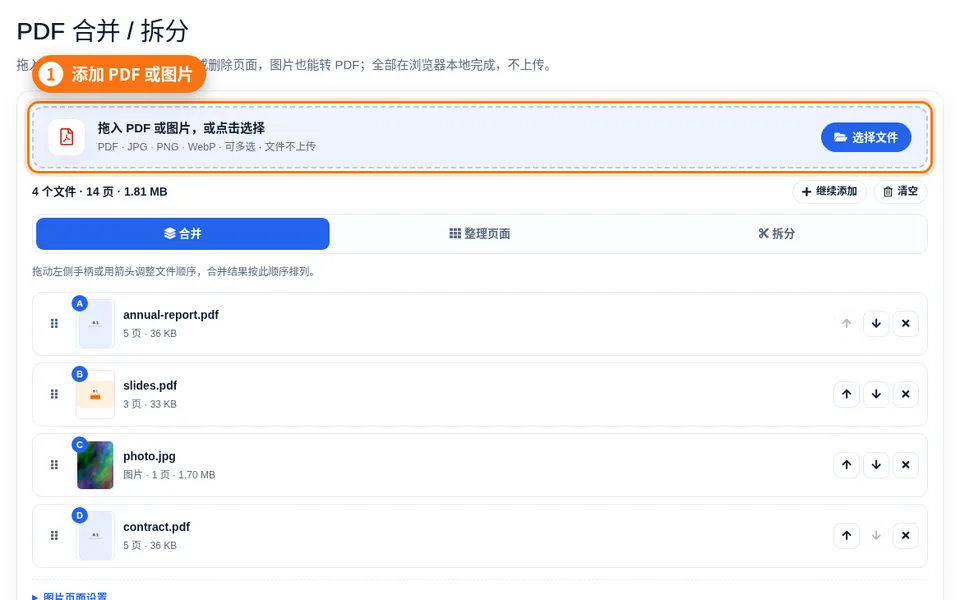Move contract.pdf up in the order
Image resolution: width=960 pixels, height=600 pixels.
click(846, 536)
